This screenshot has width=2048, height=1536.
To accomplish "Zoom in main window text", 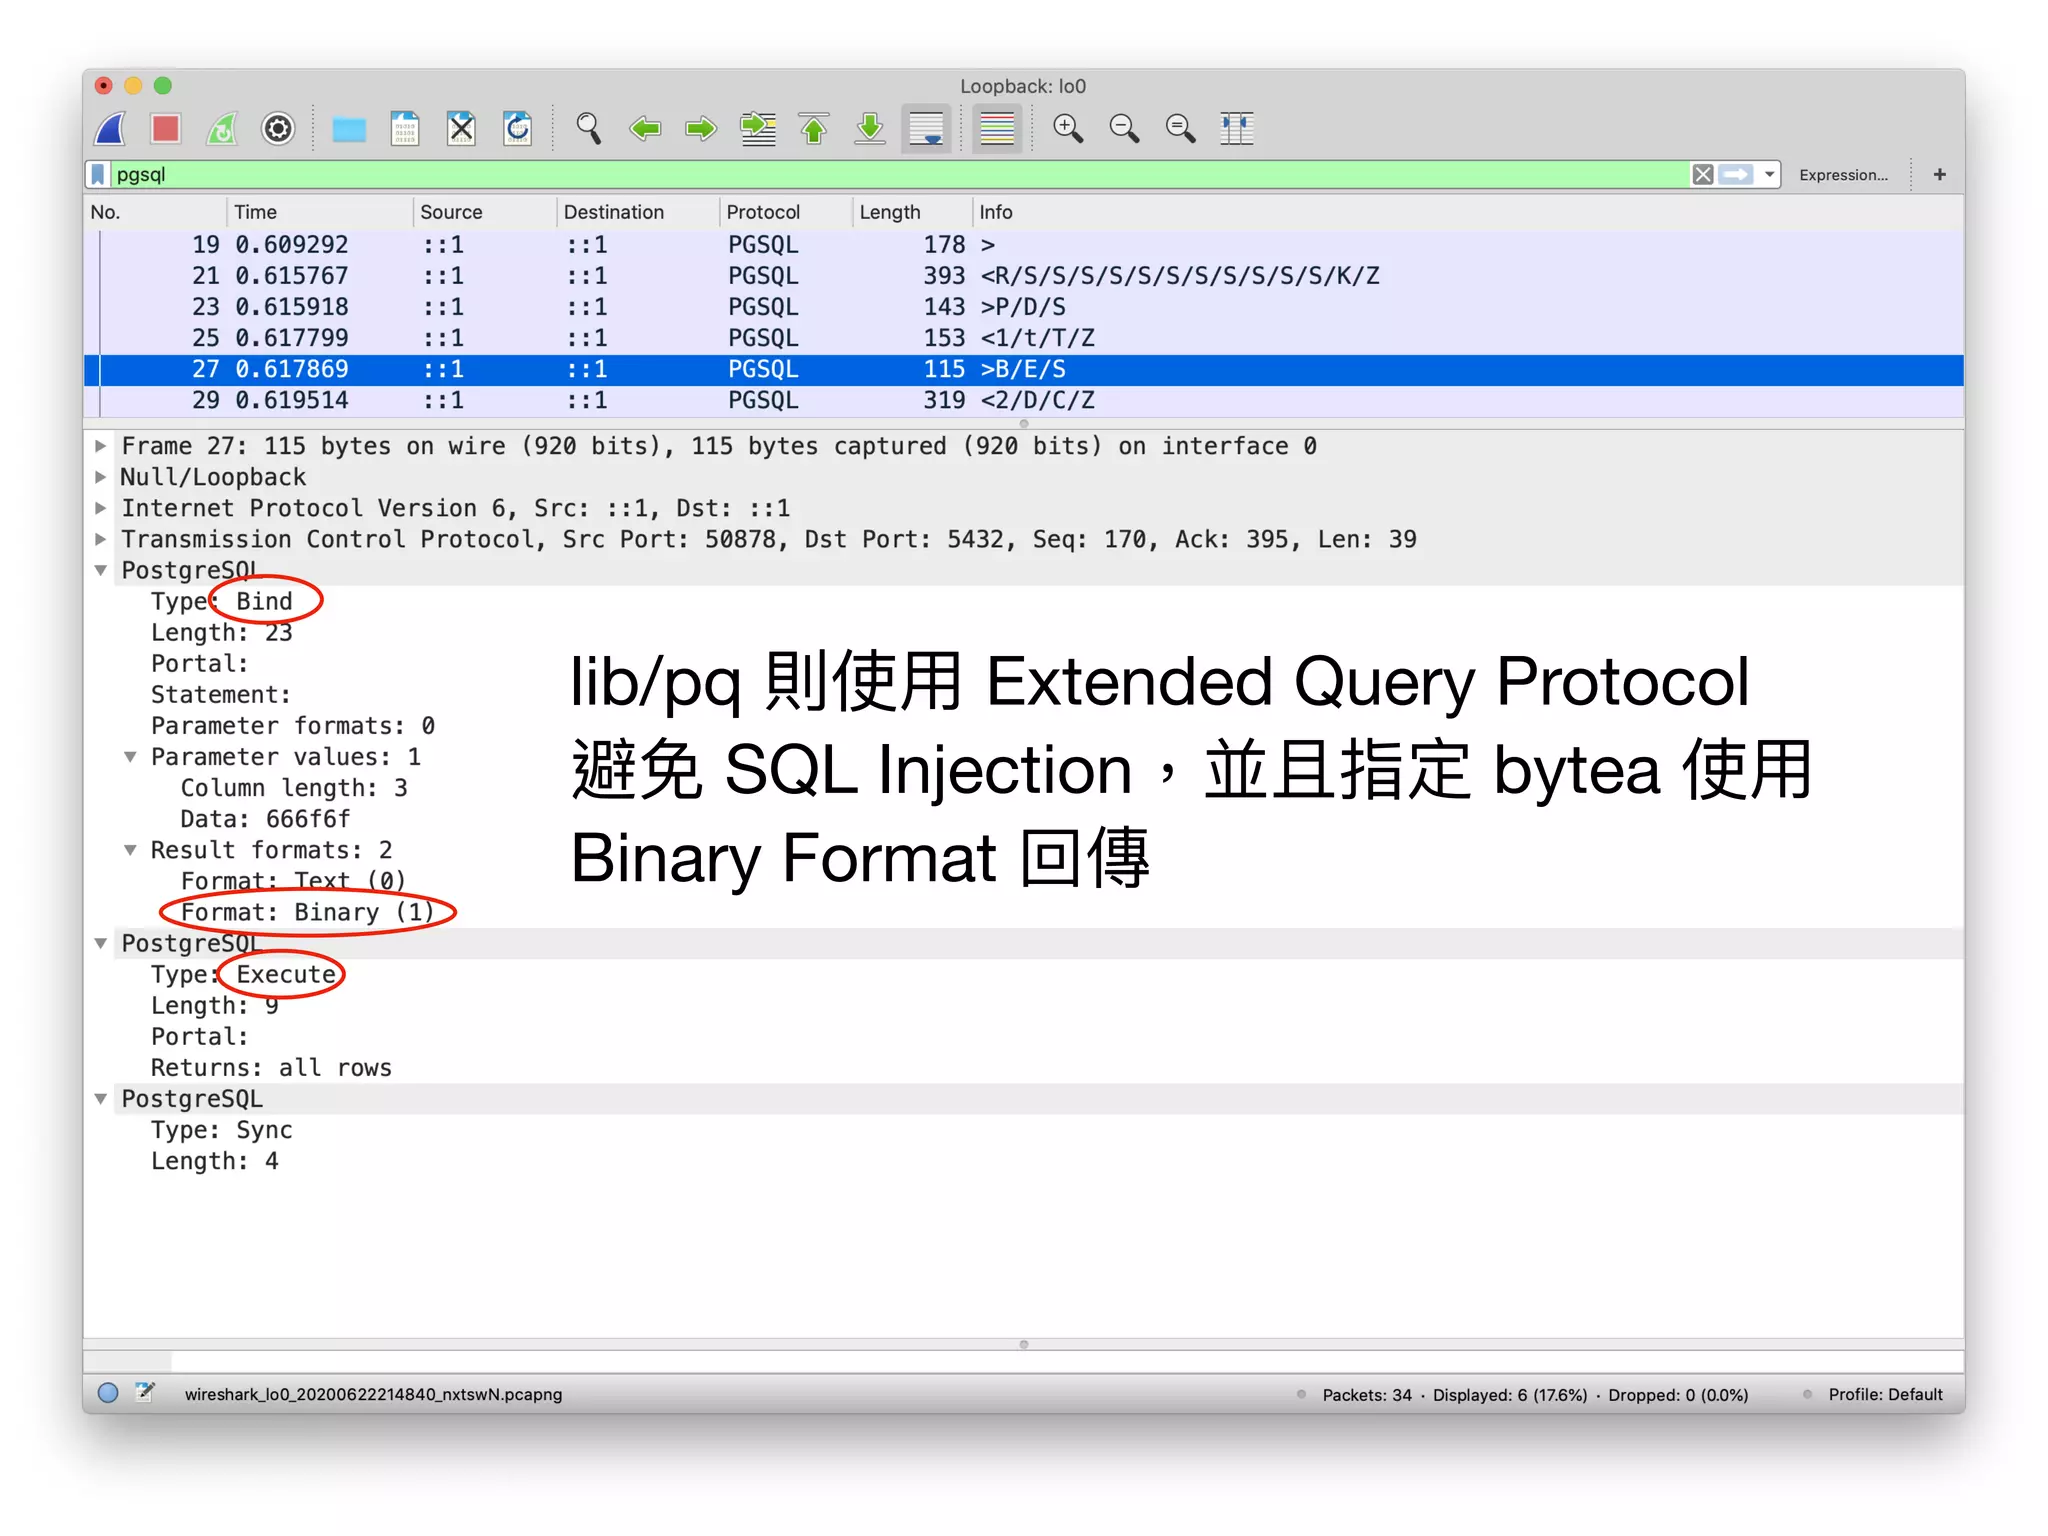I will 1068,129.
